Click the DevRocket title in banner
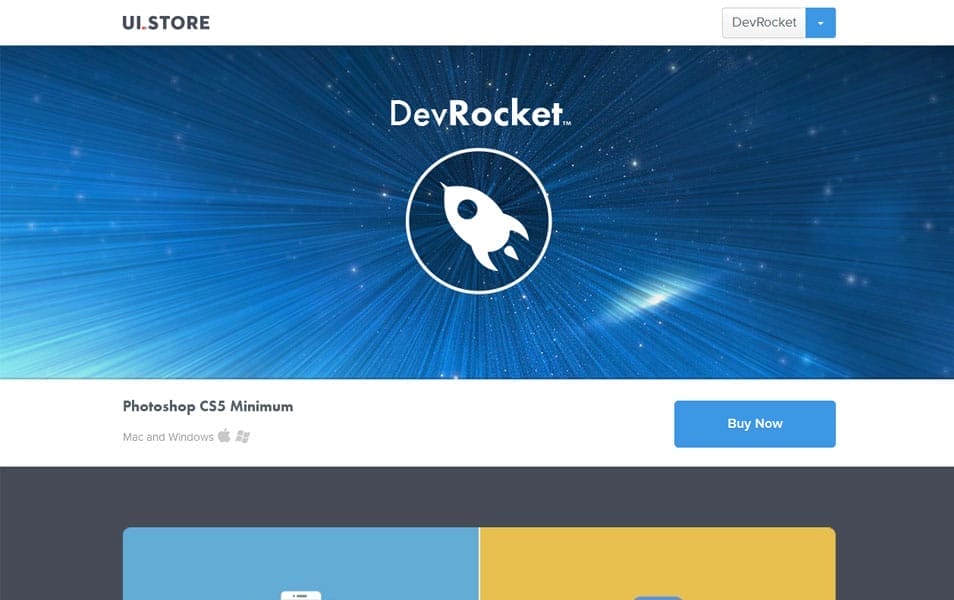Screen dimensions: 954x600 point(480,113)
